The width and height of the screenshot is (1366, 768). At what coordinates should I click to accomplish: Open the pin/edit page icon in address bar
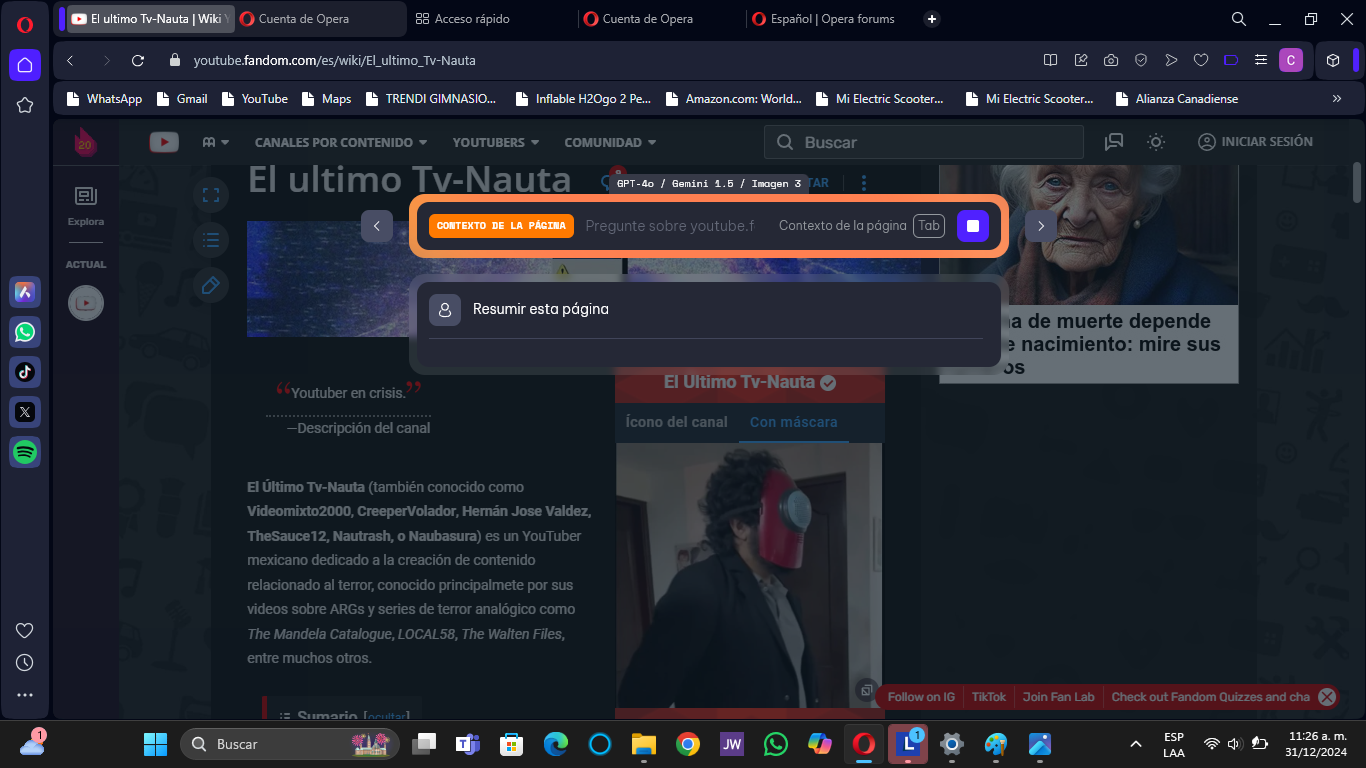1081,60
